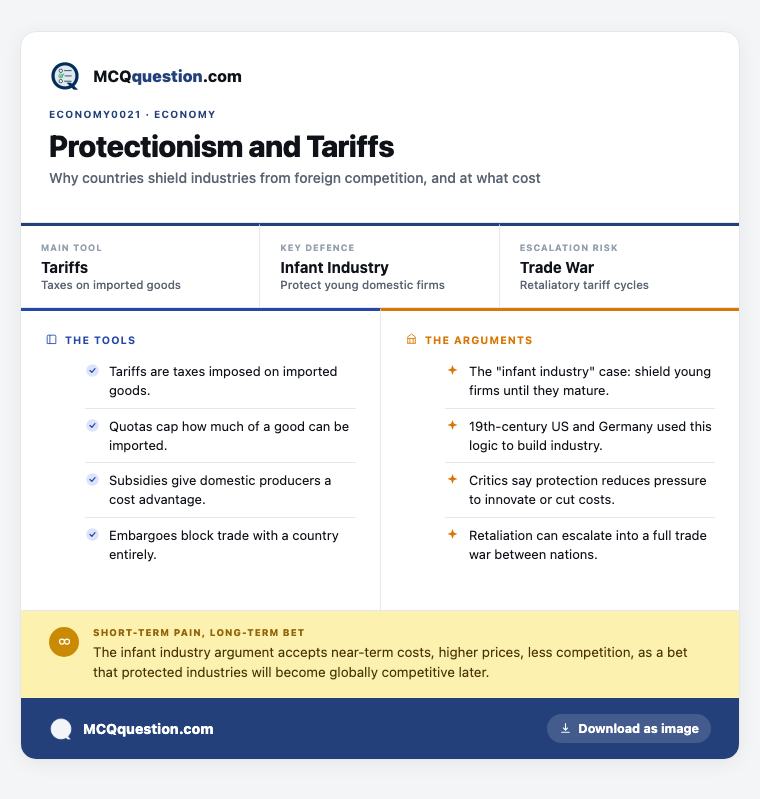Click the check mark beside Tariffs are taxes
760x799 pixels.
pyautogui.click(x=92, y=370)
